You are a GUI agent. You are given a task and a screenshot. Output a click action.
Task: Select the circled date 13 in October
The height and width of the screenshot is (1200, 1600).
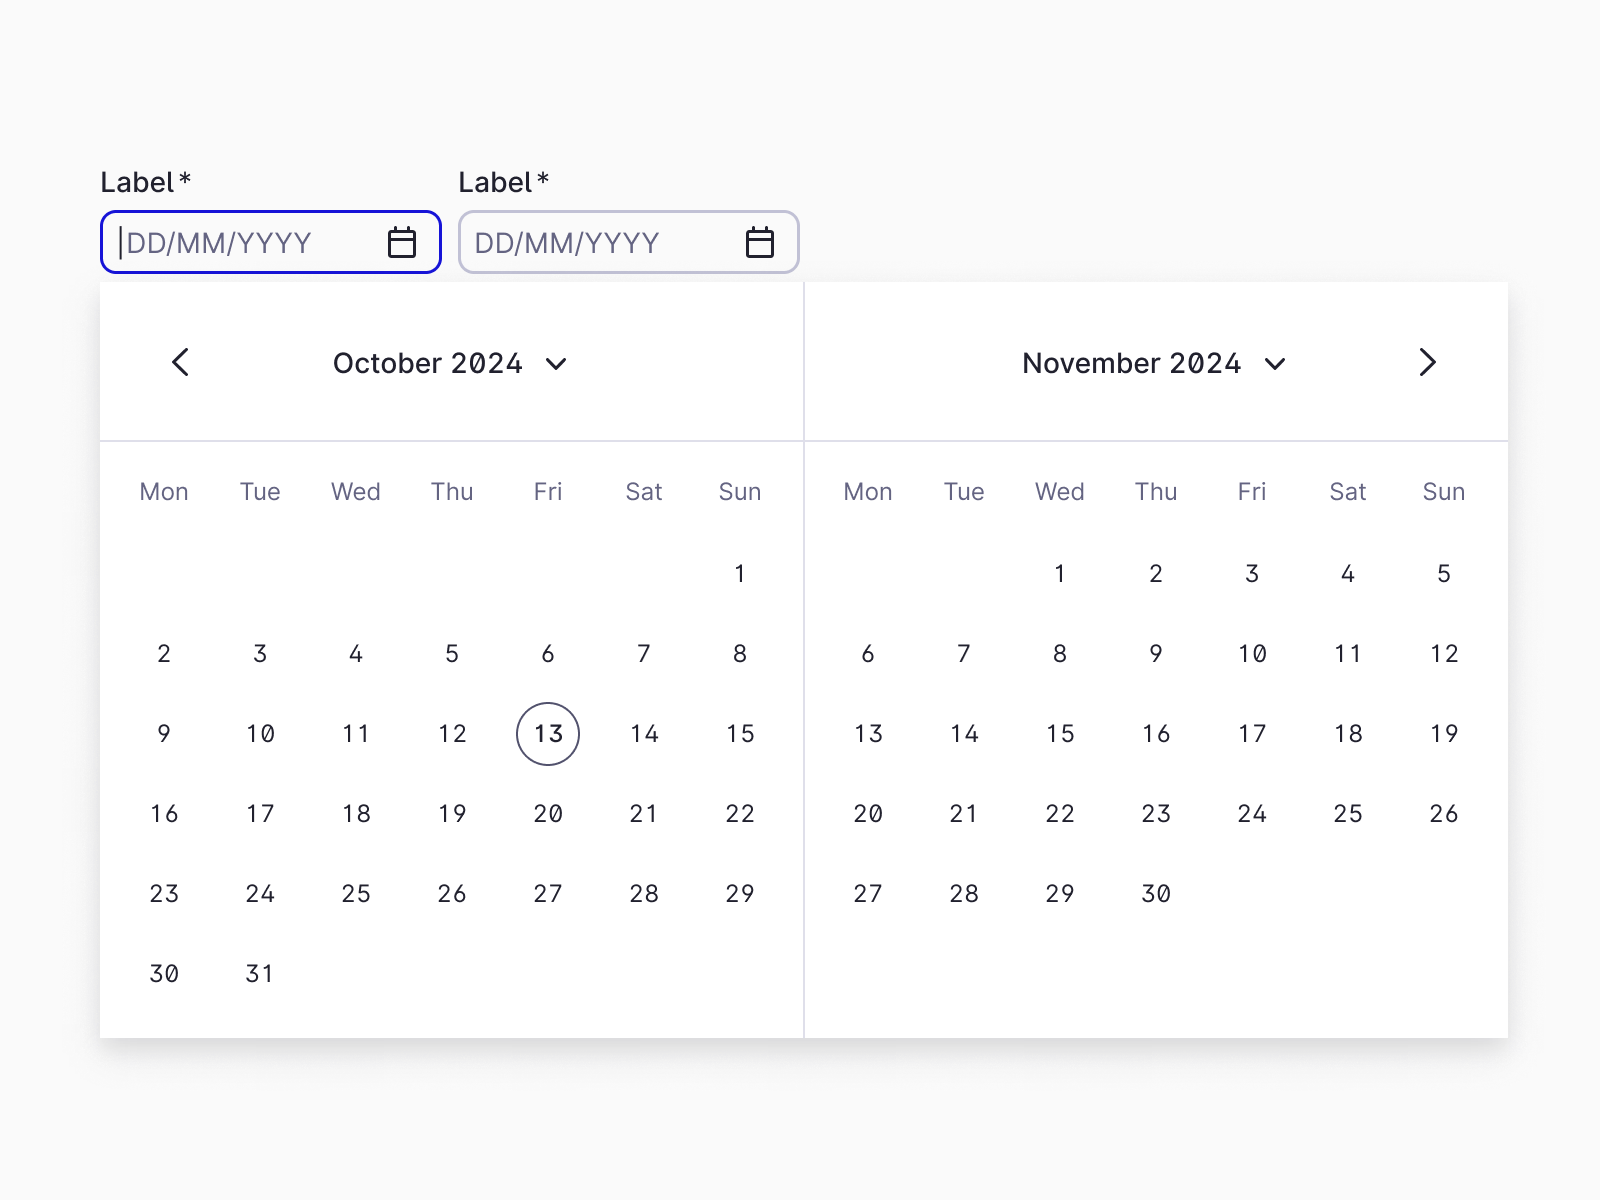point(548,734)
